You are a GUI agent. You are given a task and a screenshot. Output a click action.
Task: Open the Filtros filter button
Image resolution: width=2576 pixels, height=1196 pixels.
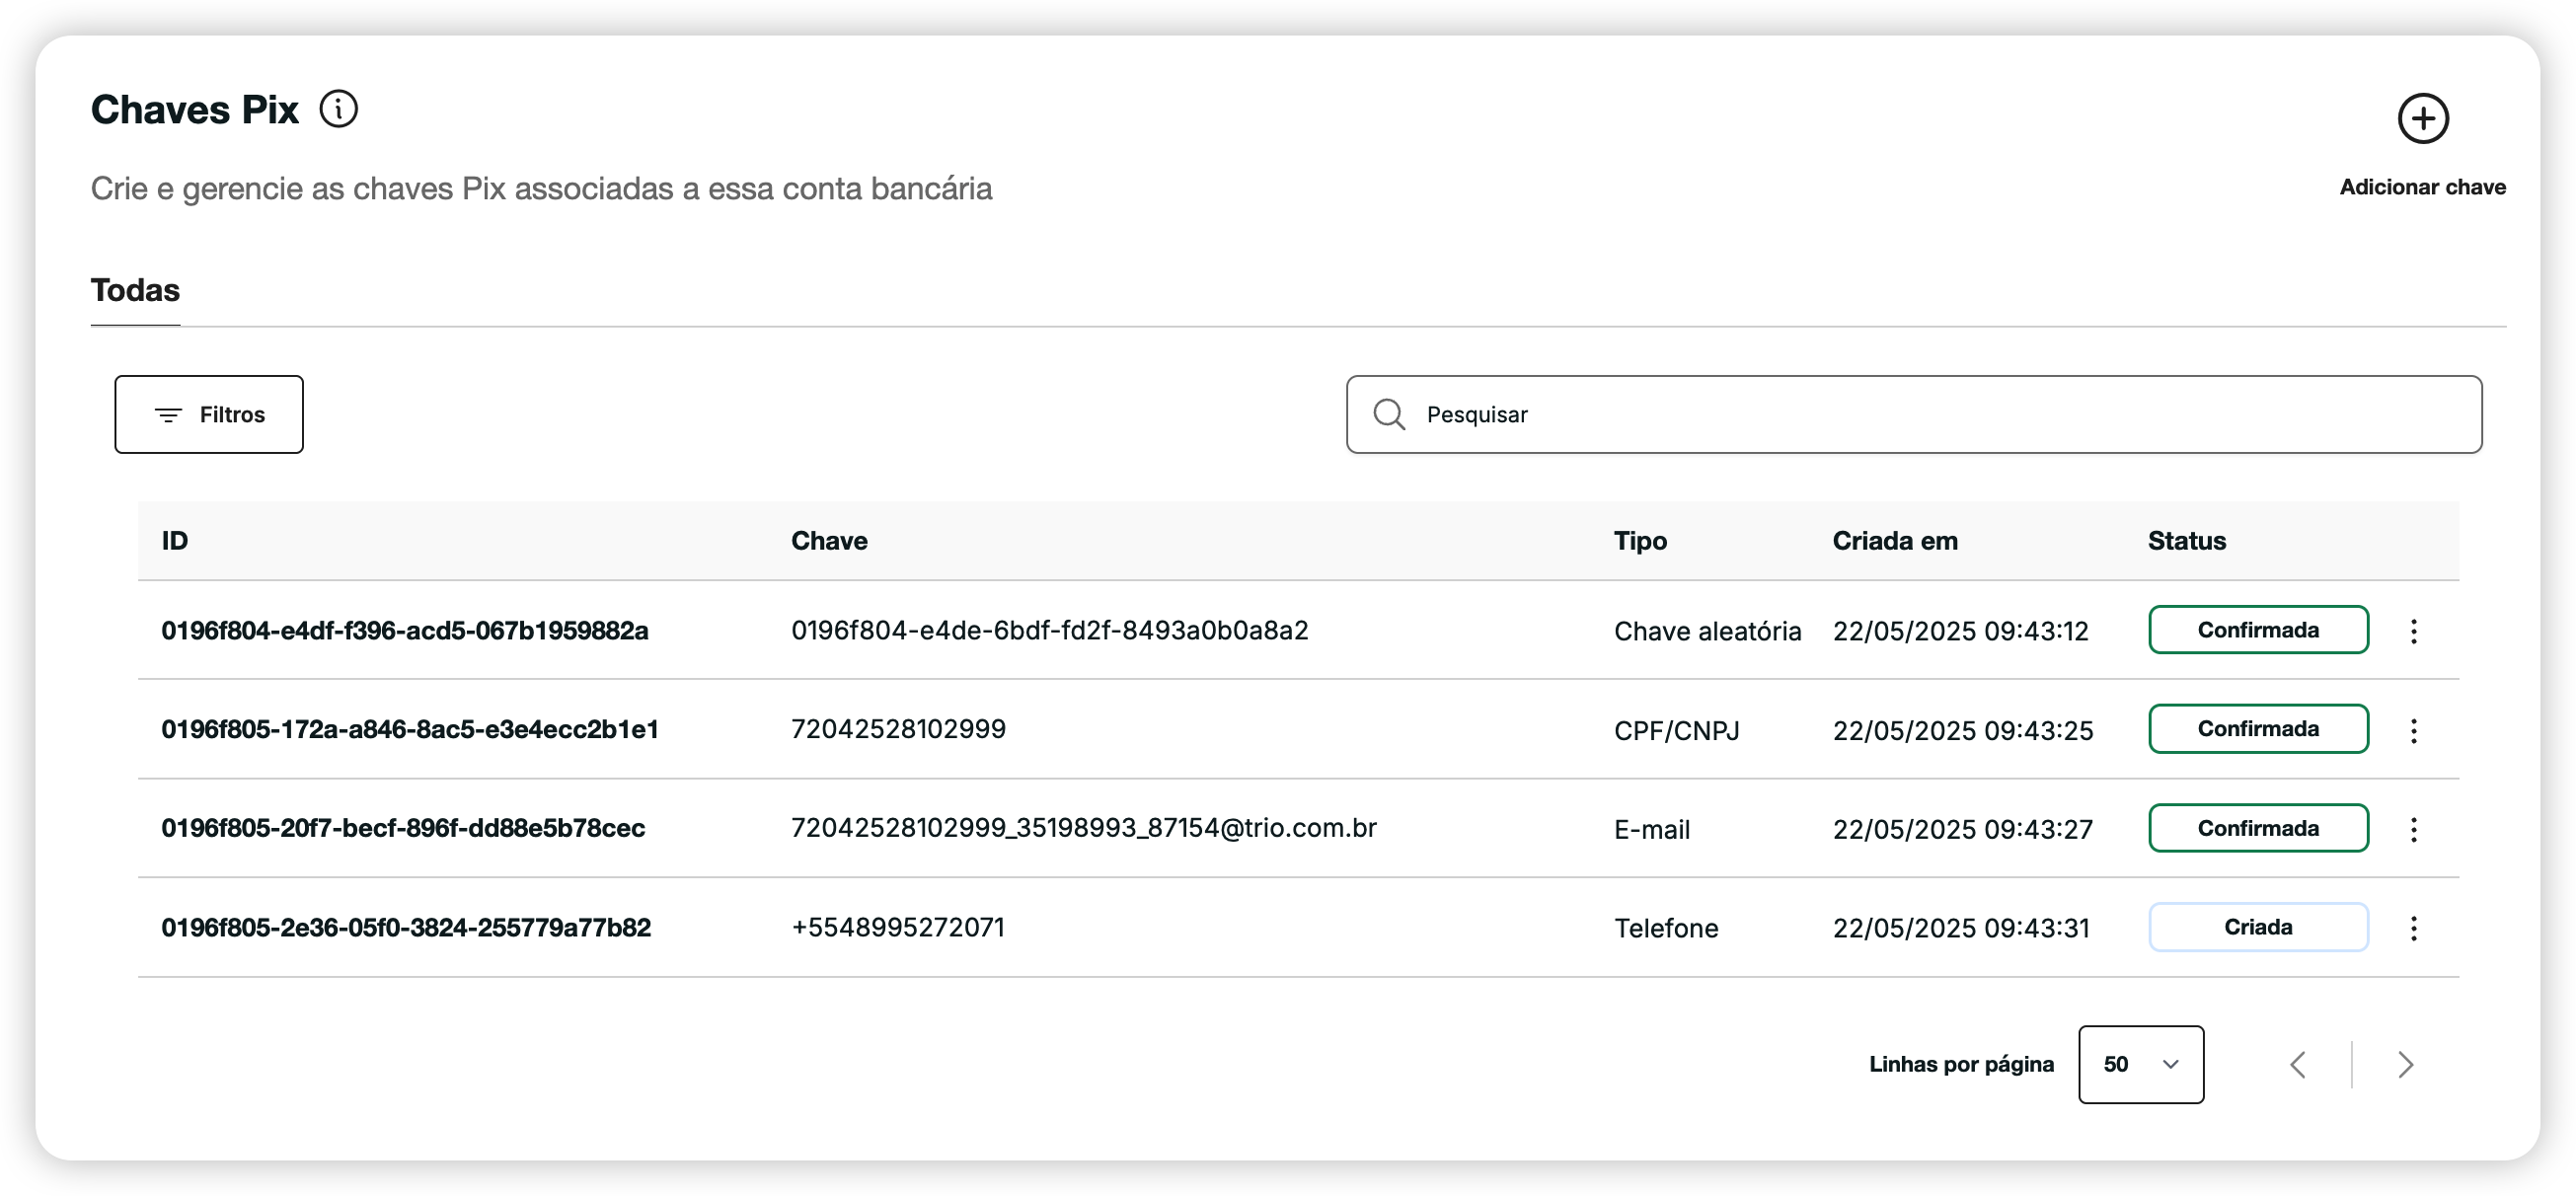(x=209, y=414)
